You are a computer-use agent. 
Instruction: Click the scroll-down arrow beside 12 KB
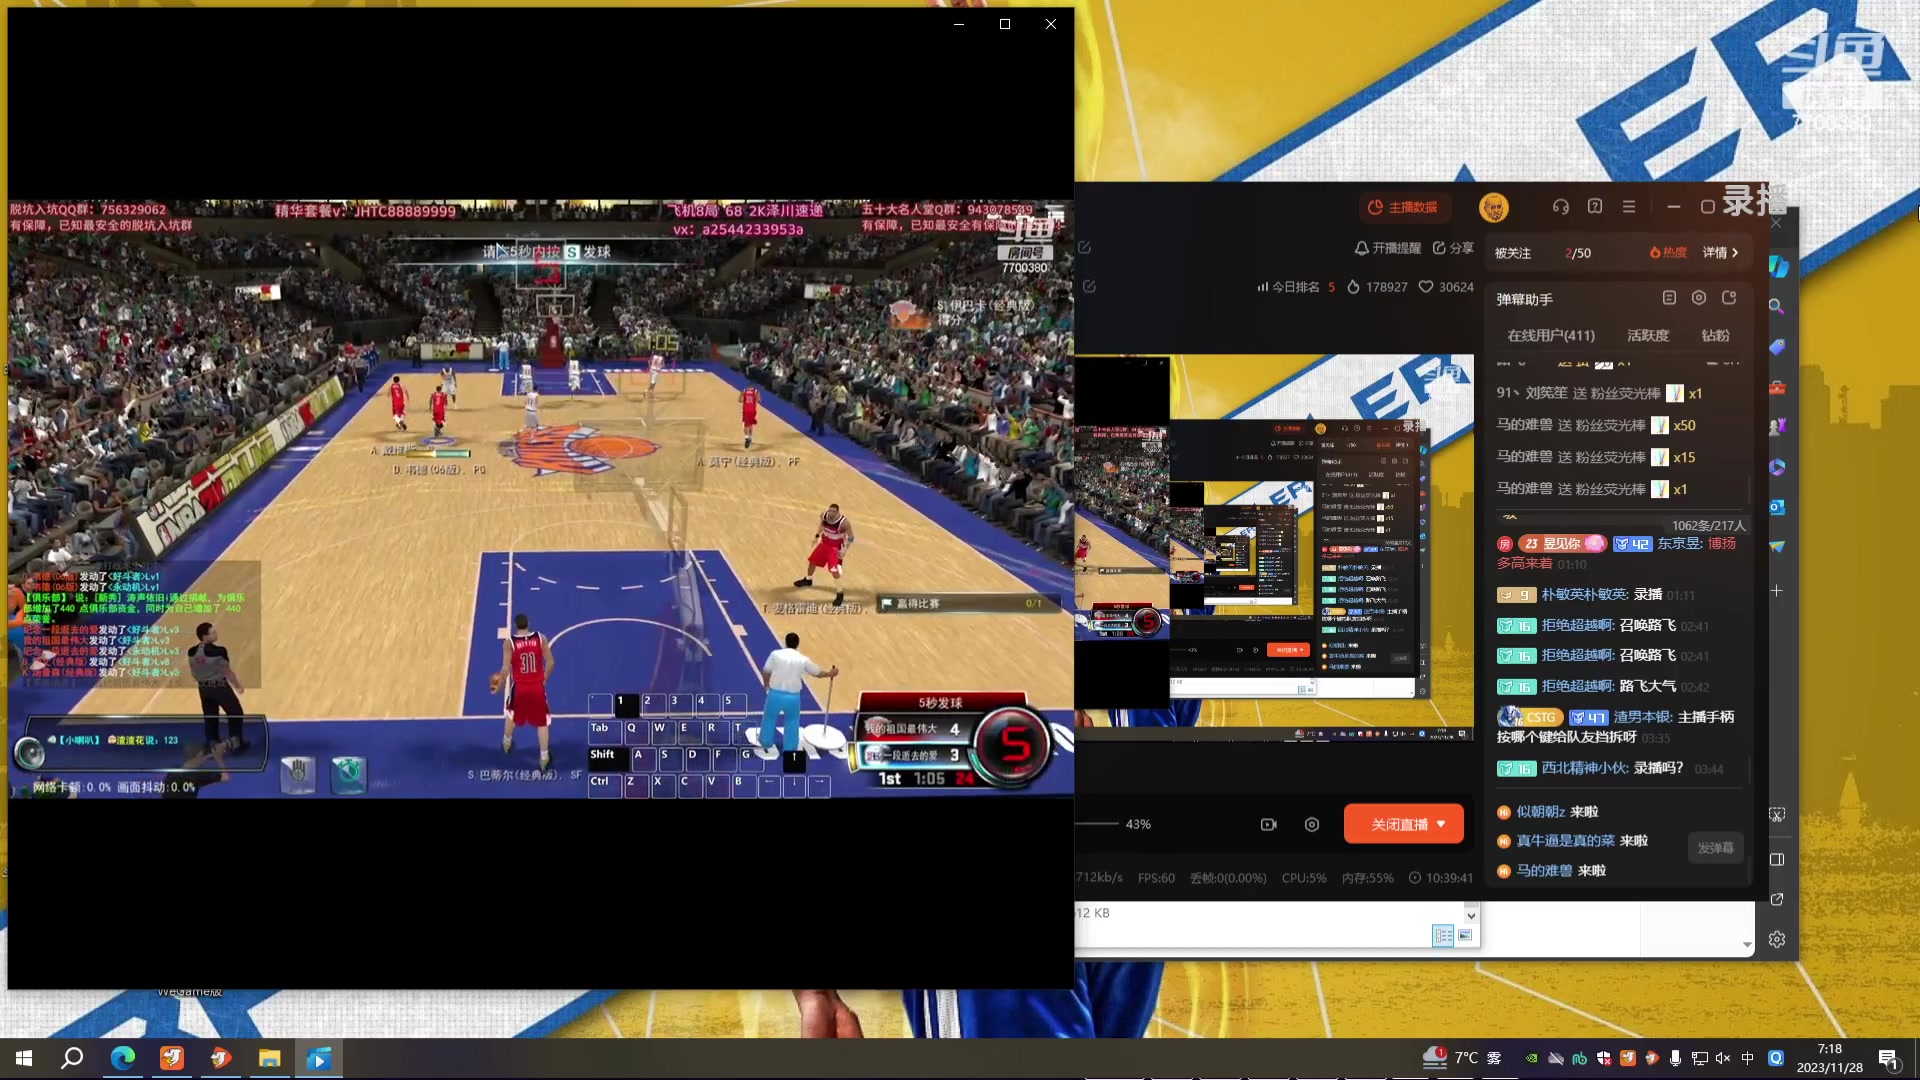coord(1471,915)
